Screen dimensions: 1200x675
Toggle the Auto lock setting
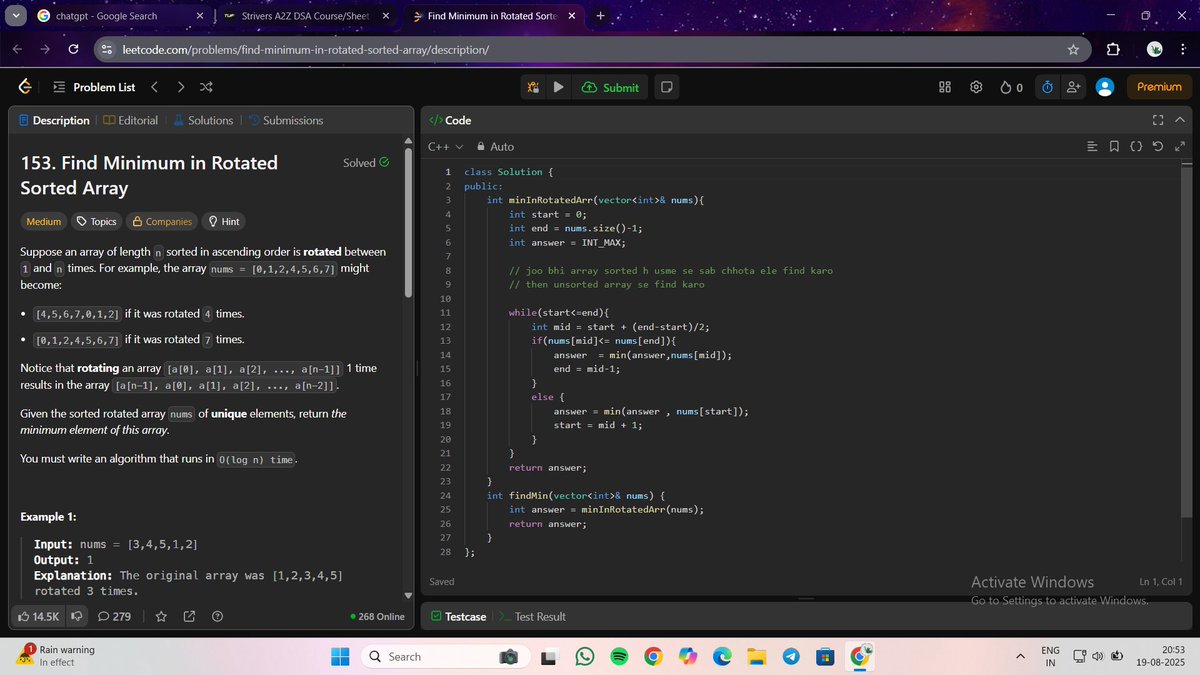[x=495, y=147]
